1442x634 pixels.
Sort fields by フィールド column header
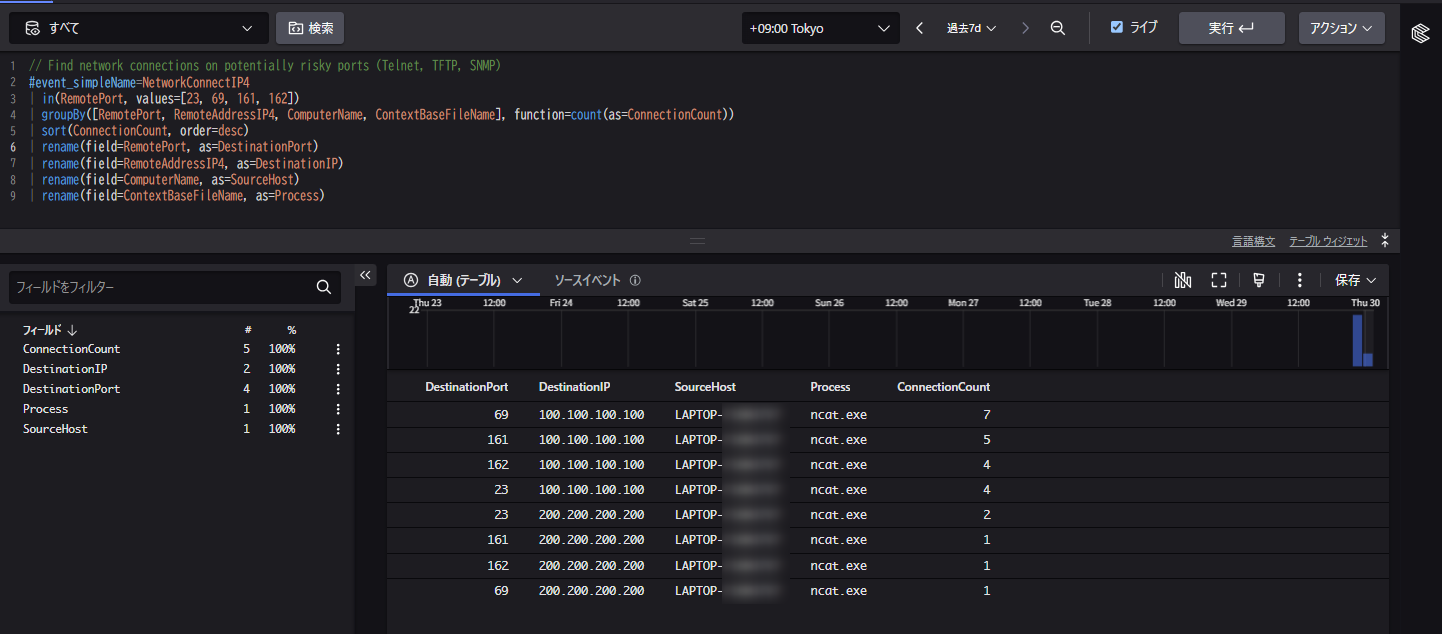[x=50, y=329]
